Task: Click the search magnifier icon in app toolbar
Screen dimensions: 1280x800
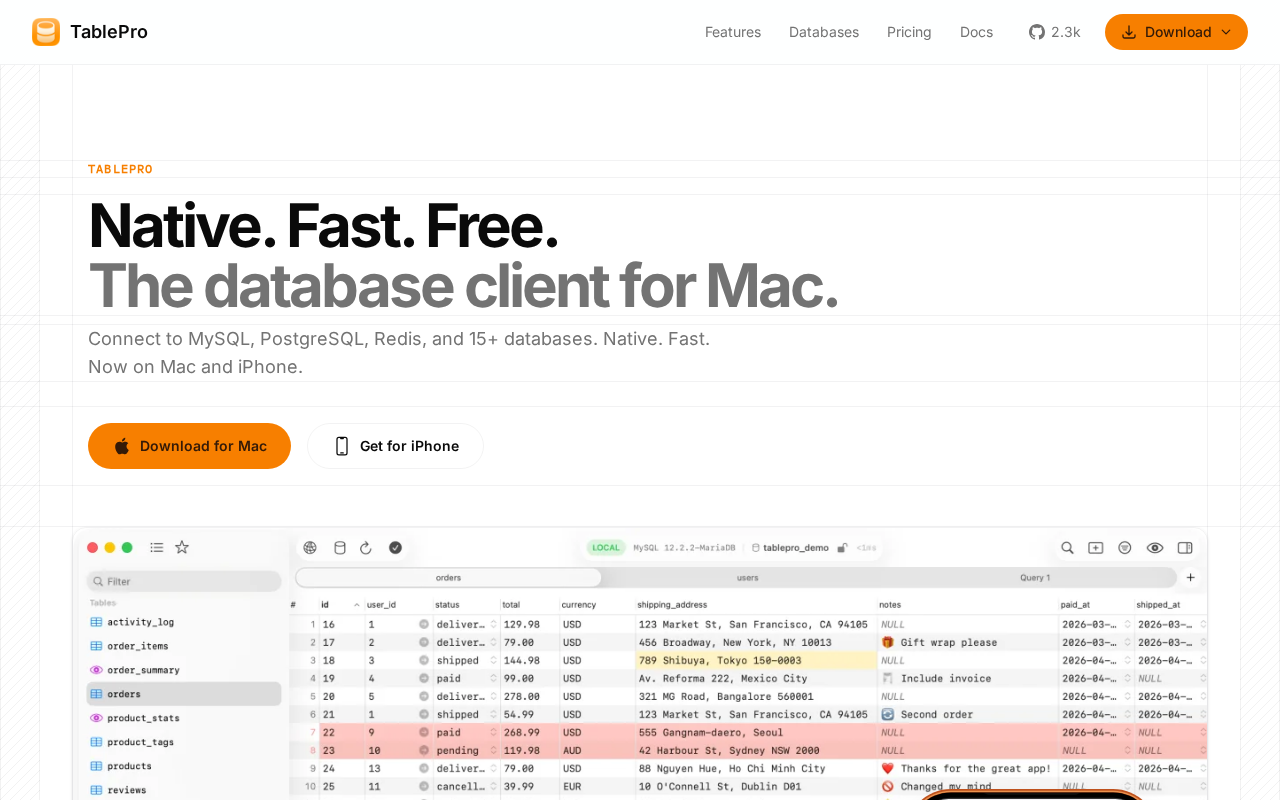Action: point(1067,548)
